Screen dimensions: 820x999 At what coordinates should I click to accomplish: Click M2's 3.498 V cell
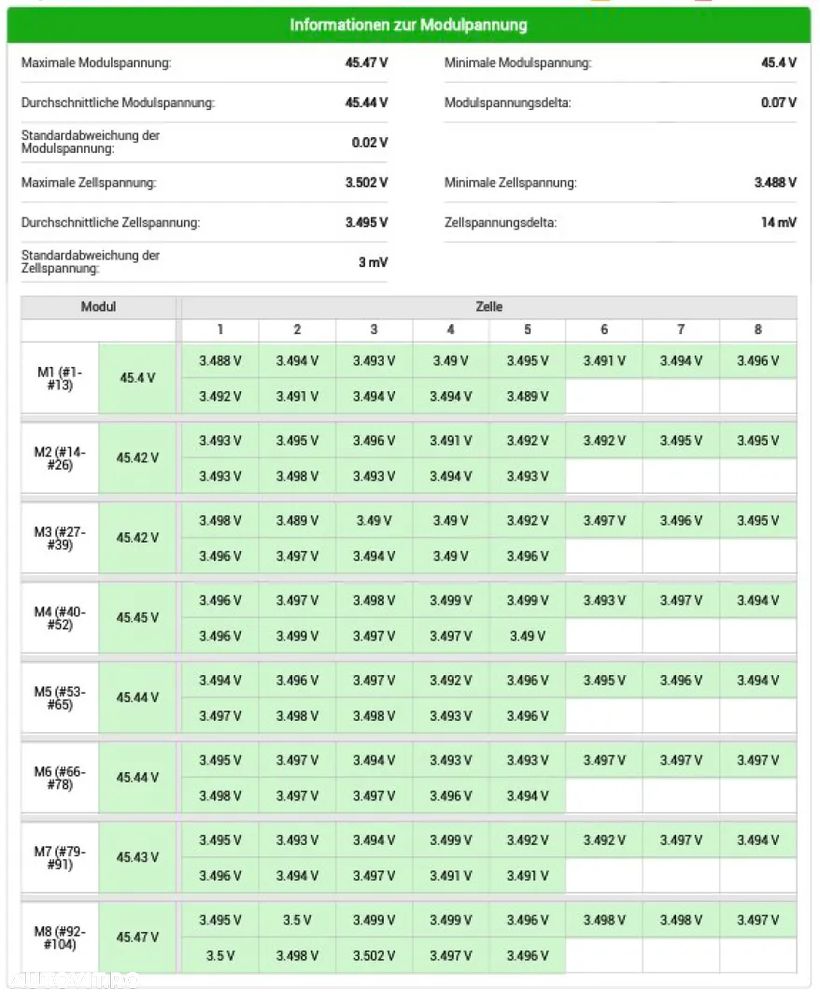297,476
